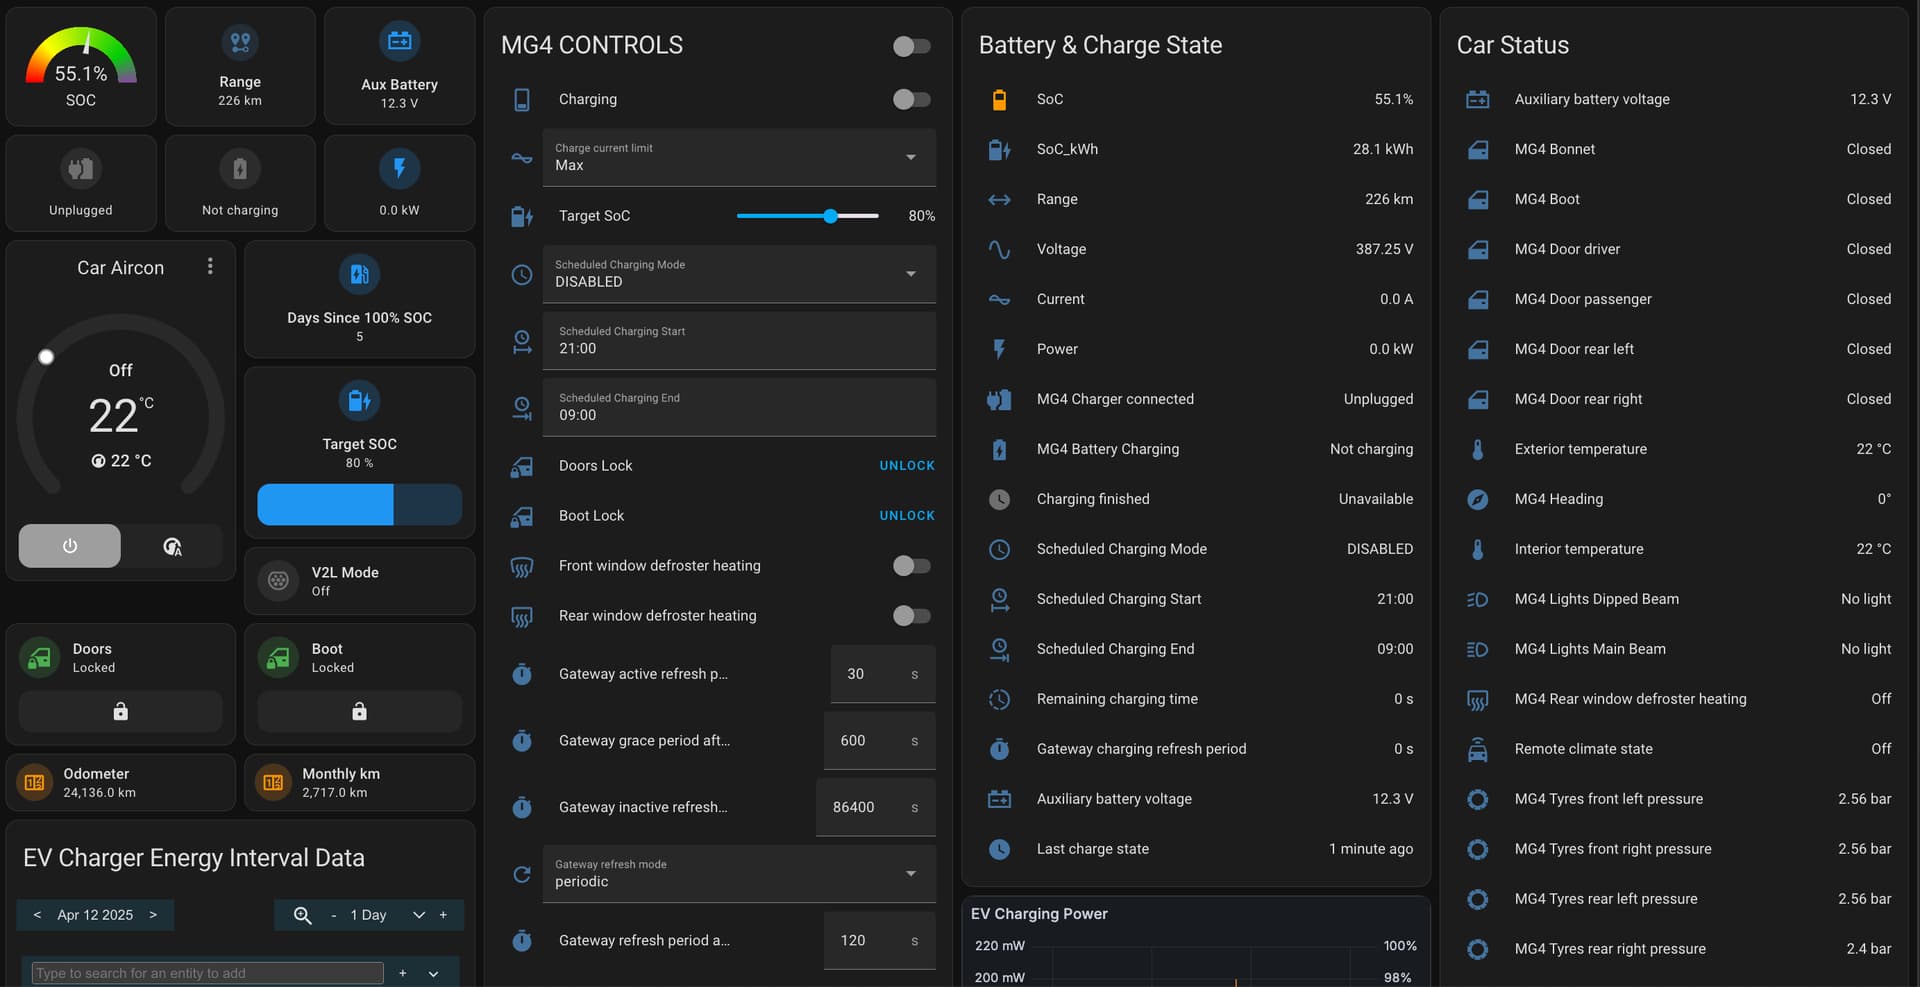Click the magnifier zoom icon in energy chart
The image size is (1920, 987).
[302, 915]
